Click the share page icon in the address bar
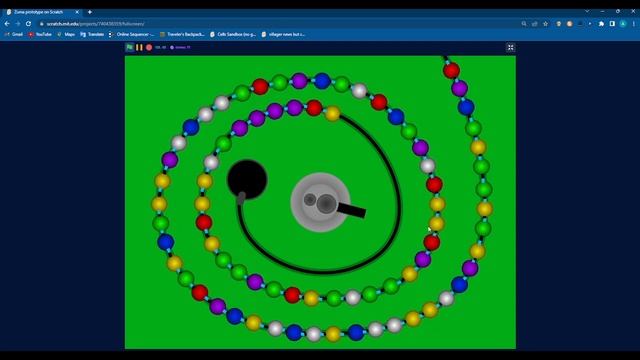Viewport: 640px width, 360px height. 534,24
